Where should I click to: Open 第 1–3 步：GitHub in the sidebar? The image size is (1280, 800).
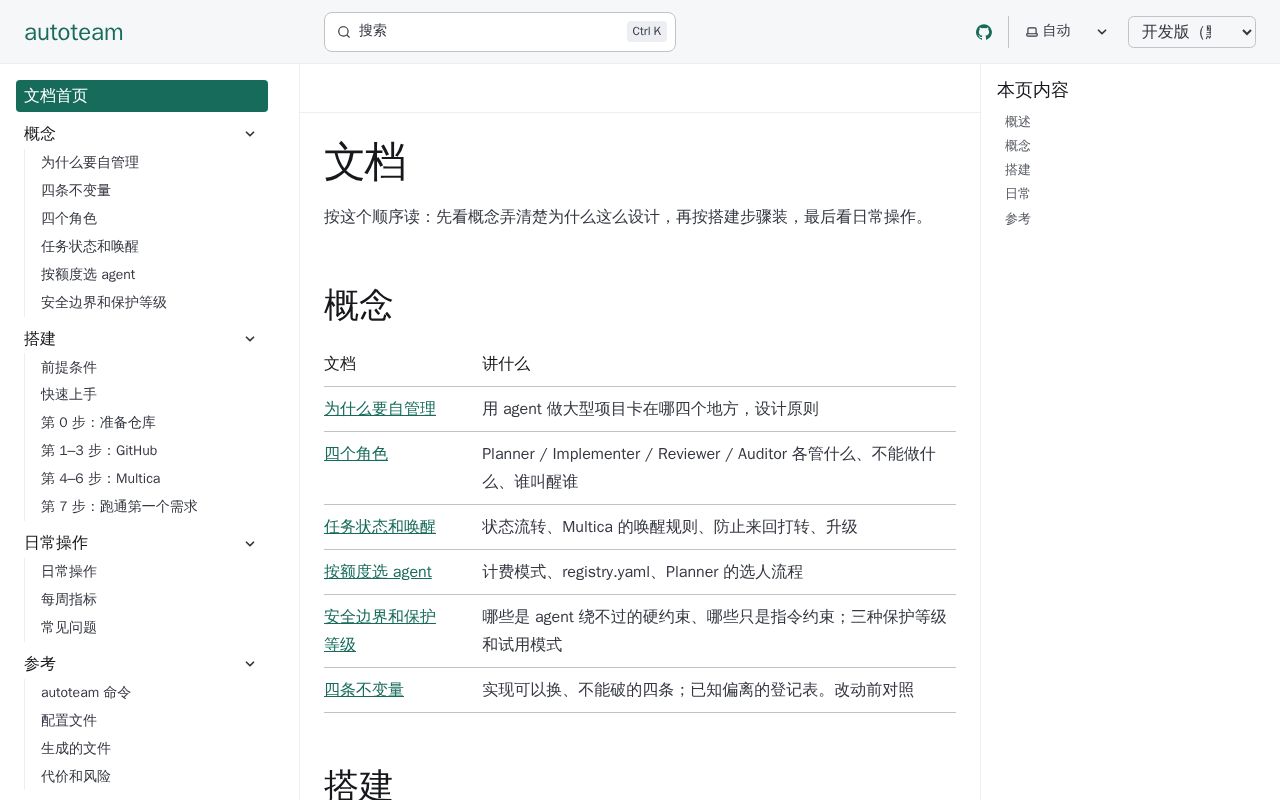tap(99, 450)
